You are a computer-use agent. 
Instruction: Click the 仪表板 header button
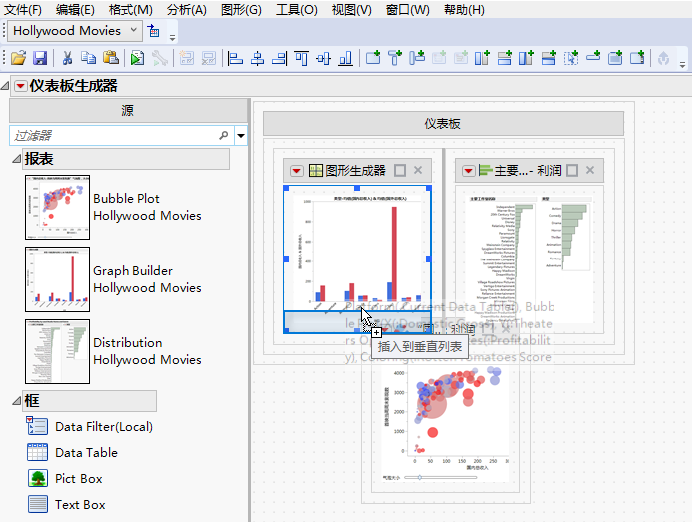click(443, 124)
